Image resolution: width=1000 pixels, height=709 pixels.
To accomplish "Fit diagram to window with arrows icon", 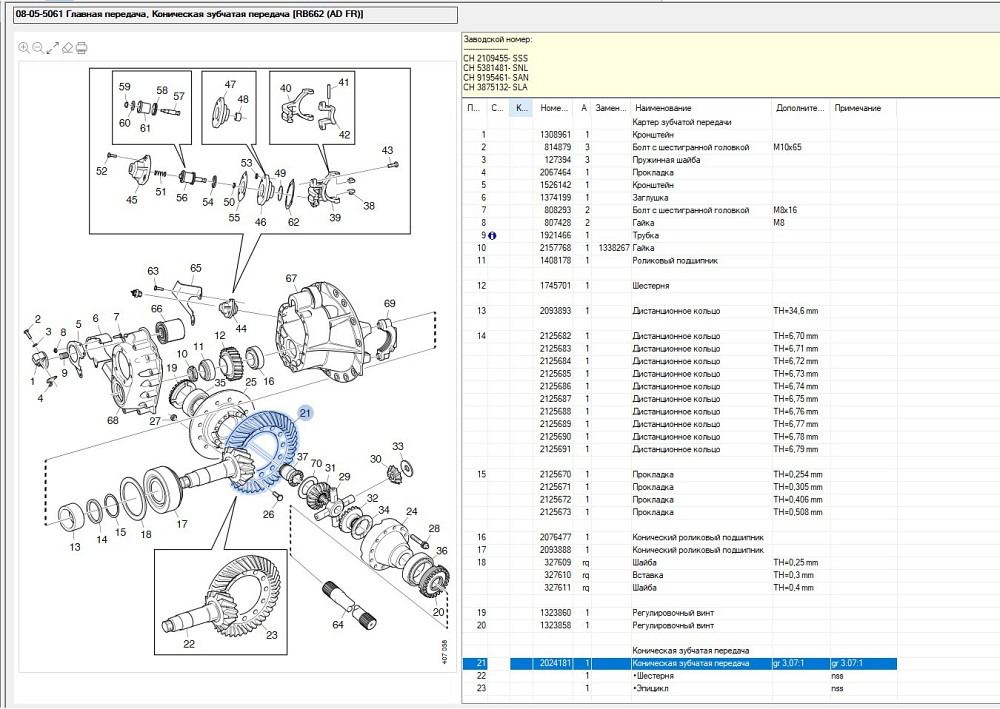I will tap(52, 47).
